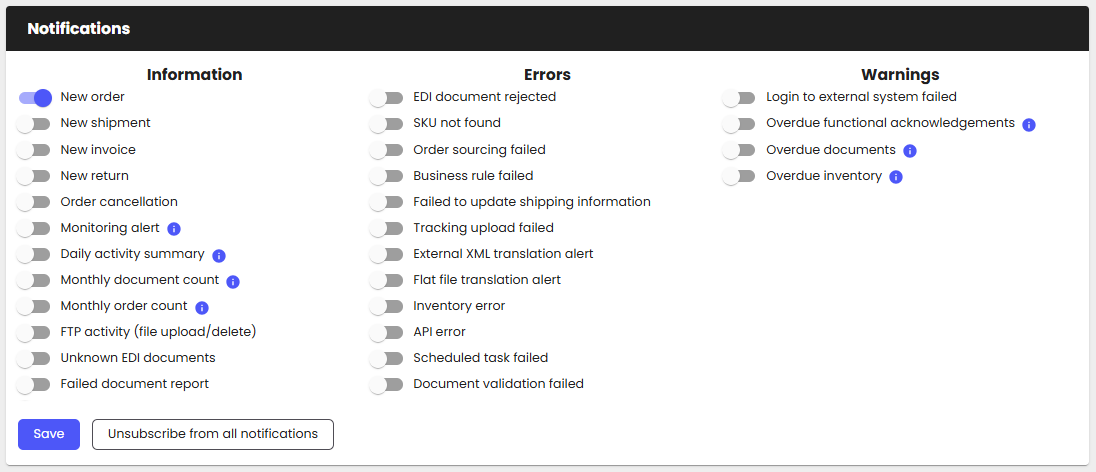Screen dimensions: 1096x472
Task: Toggle on SKU not found notification
Action: point(386,124)
